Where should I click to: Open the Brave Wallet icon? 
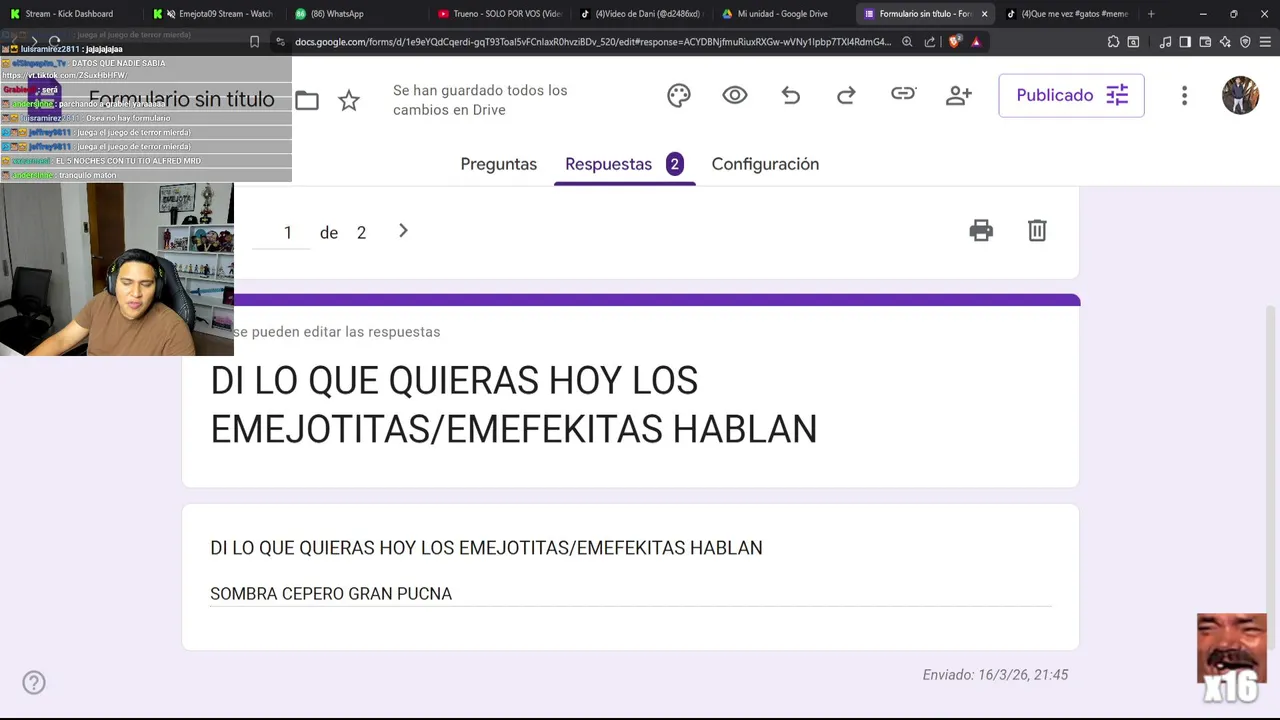pos(1205,42)
